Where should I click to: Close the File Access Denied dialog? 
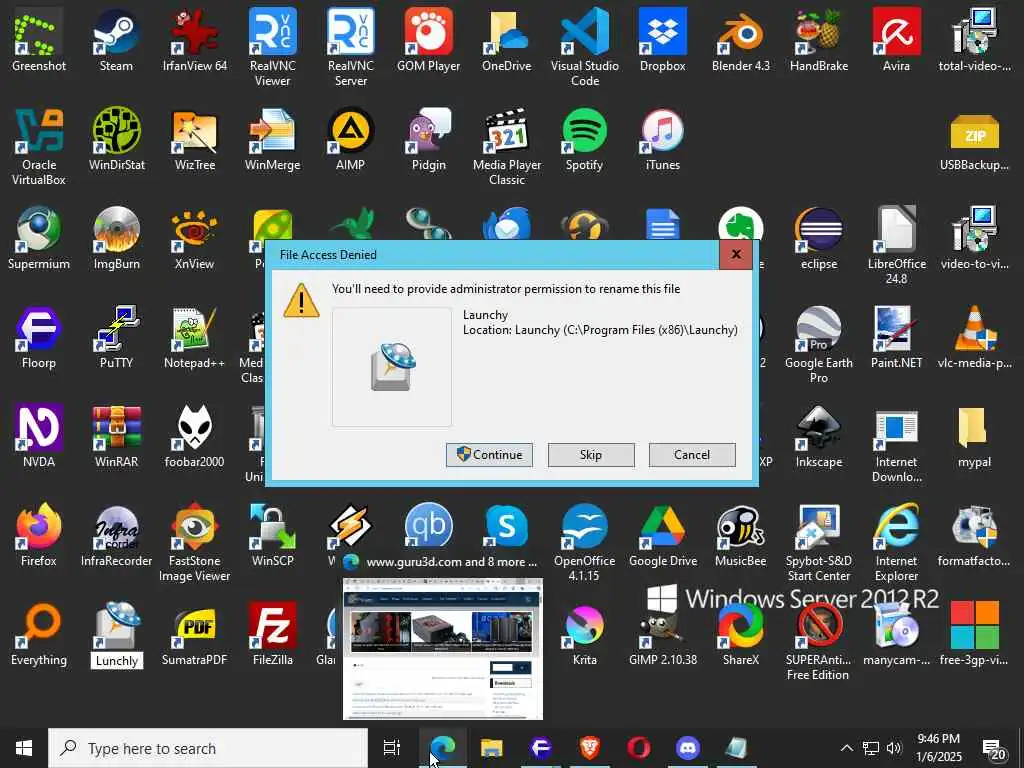click(x=735, y=255)
